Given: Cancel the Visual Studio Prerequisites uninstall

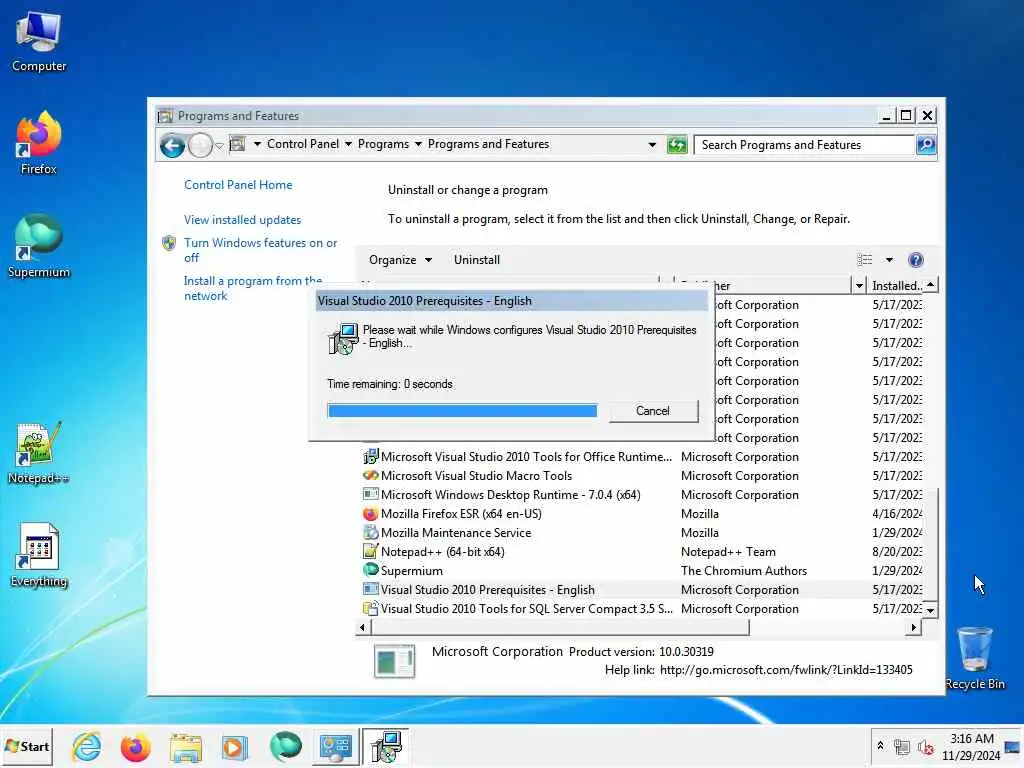Looking at the screenshot, I should point(653,411).
